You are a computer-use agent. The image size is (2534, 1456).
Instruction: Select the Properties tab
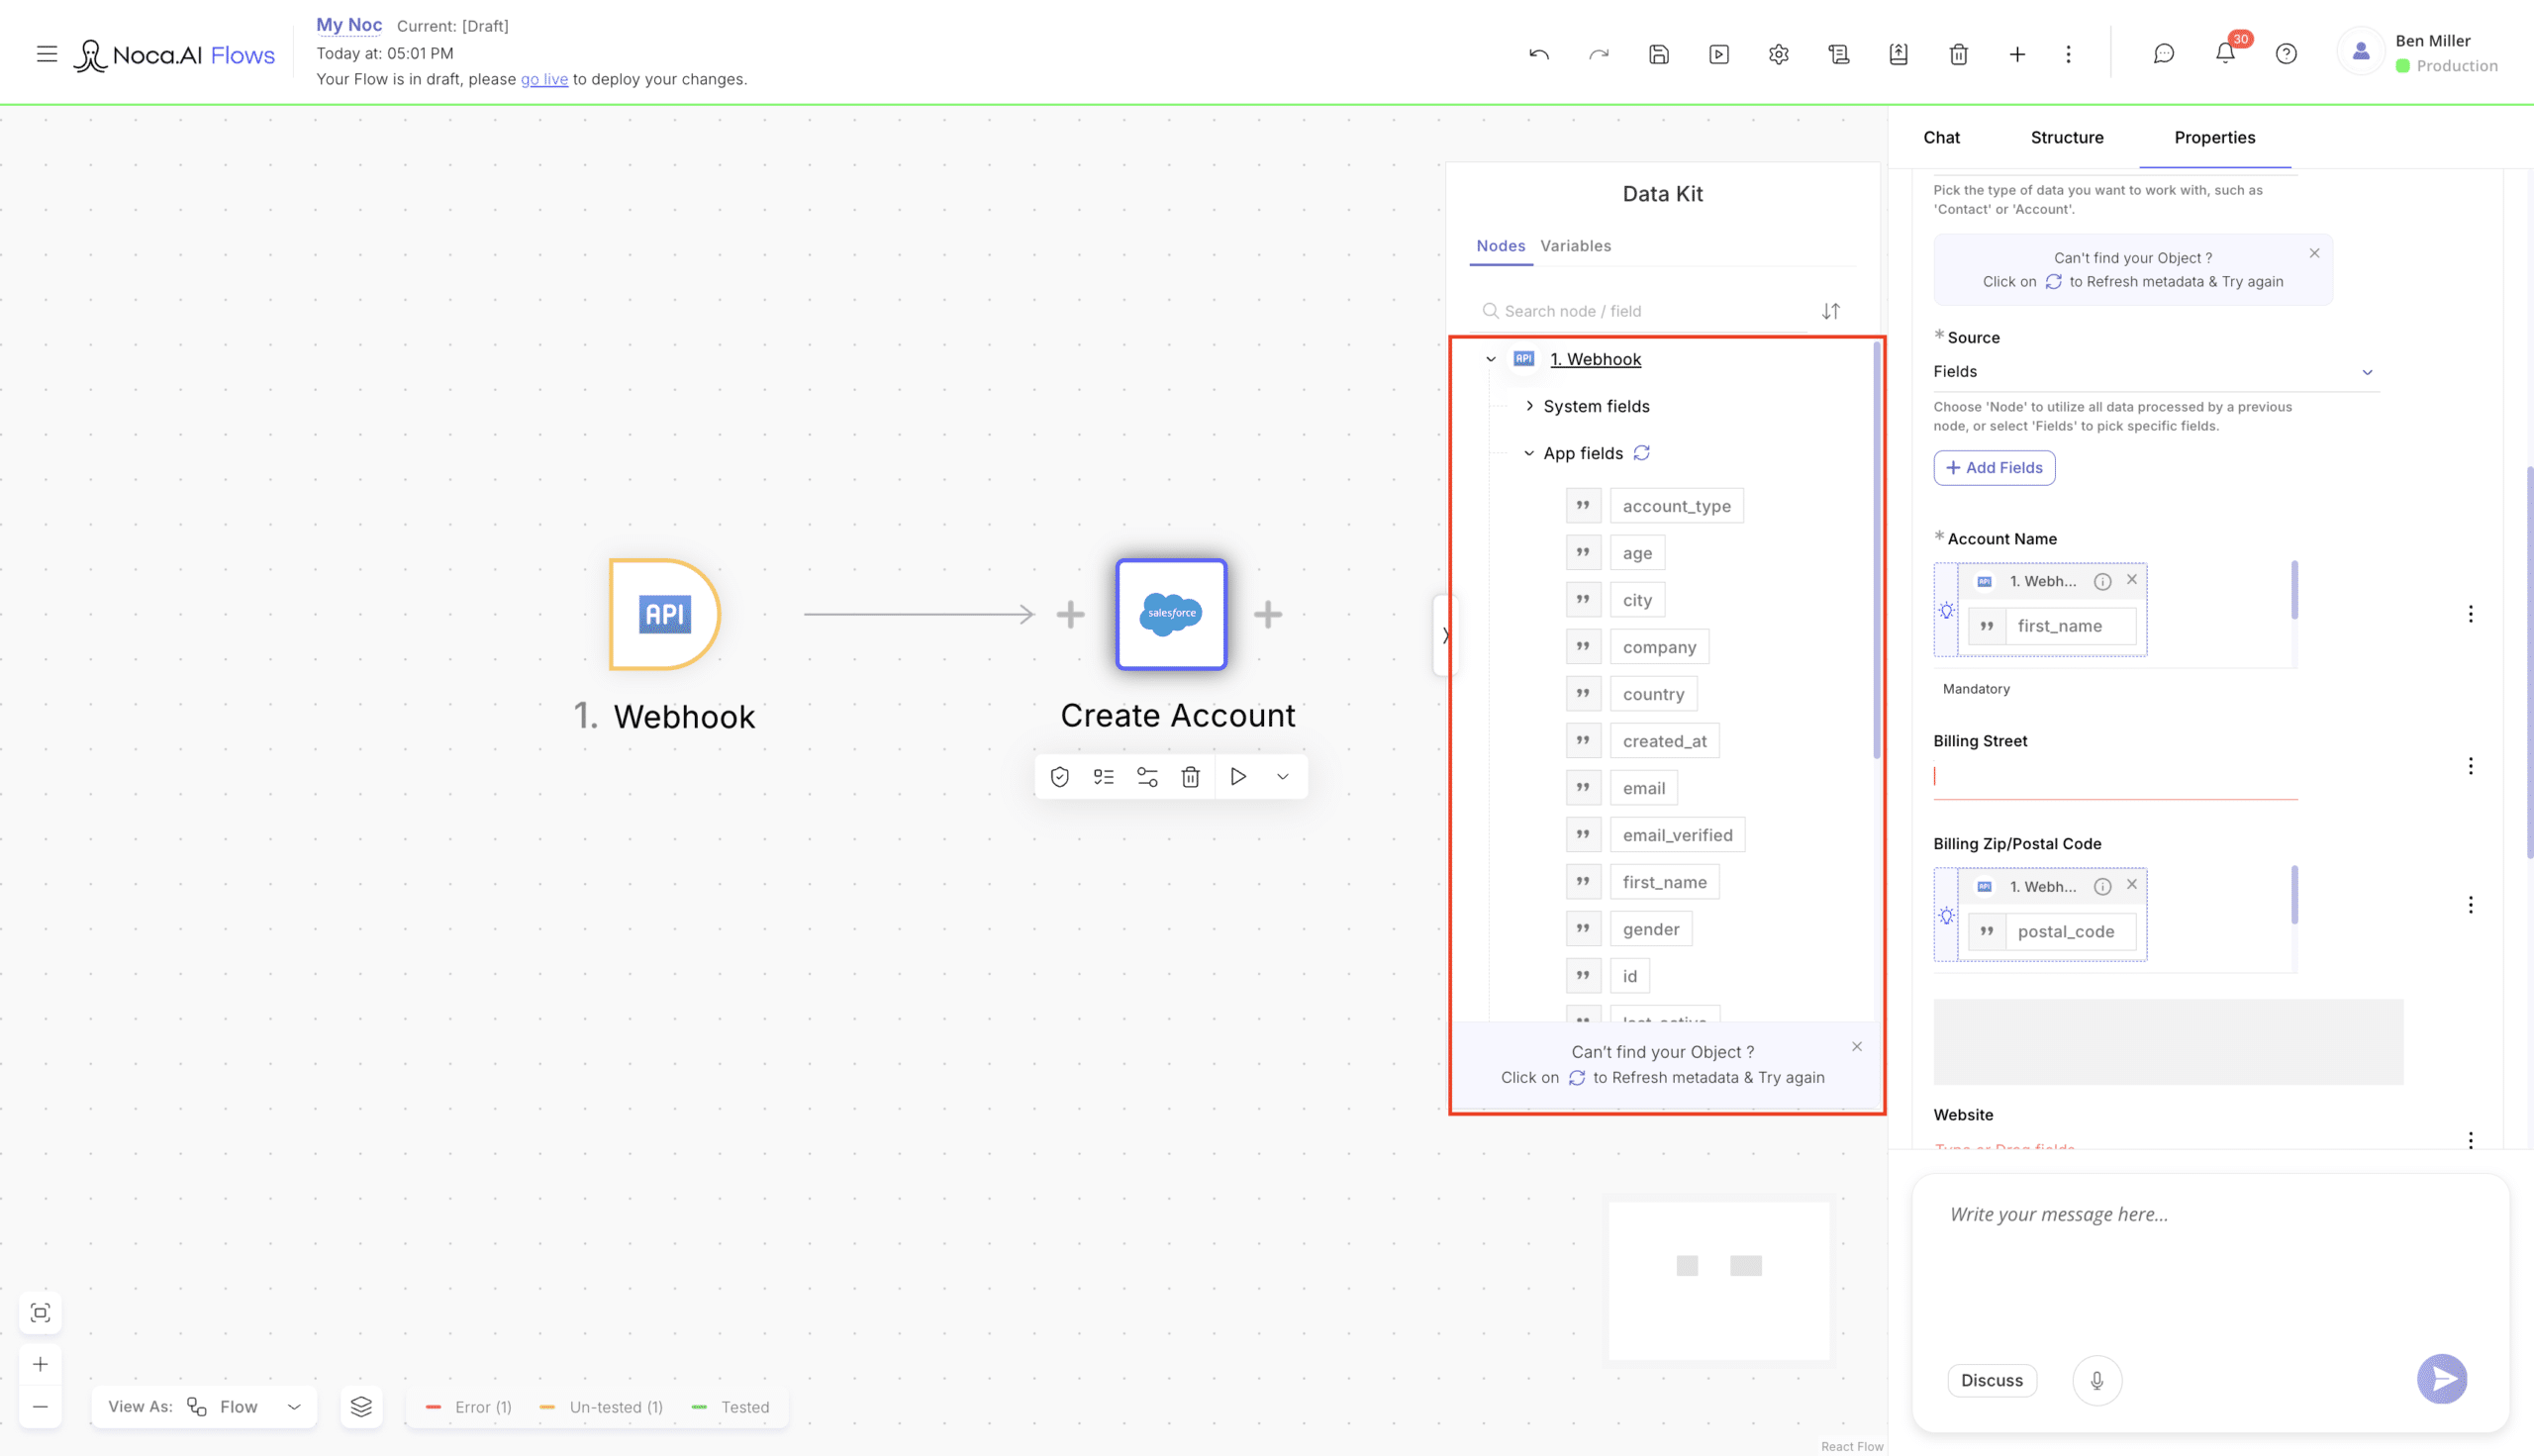point(2214,138)
